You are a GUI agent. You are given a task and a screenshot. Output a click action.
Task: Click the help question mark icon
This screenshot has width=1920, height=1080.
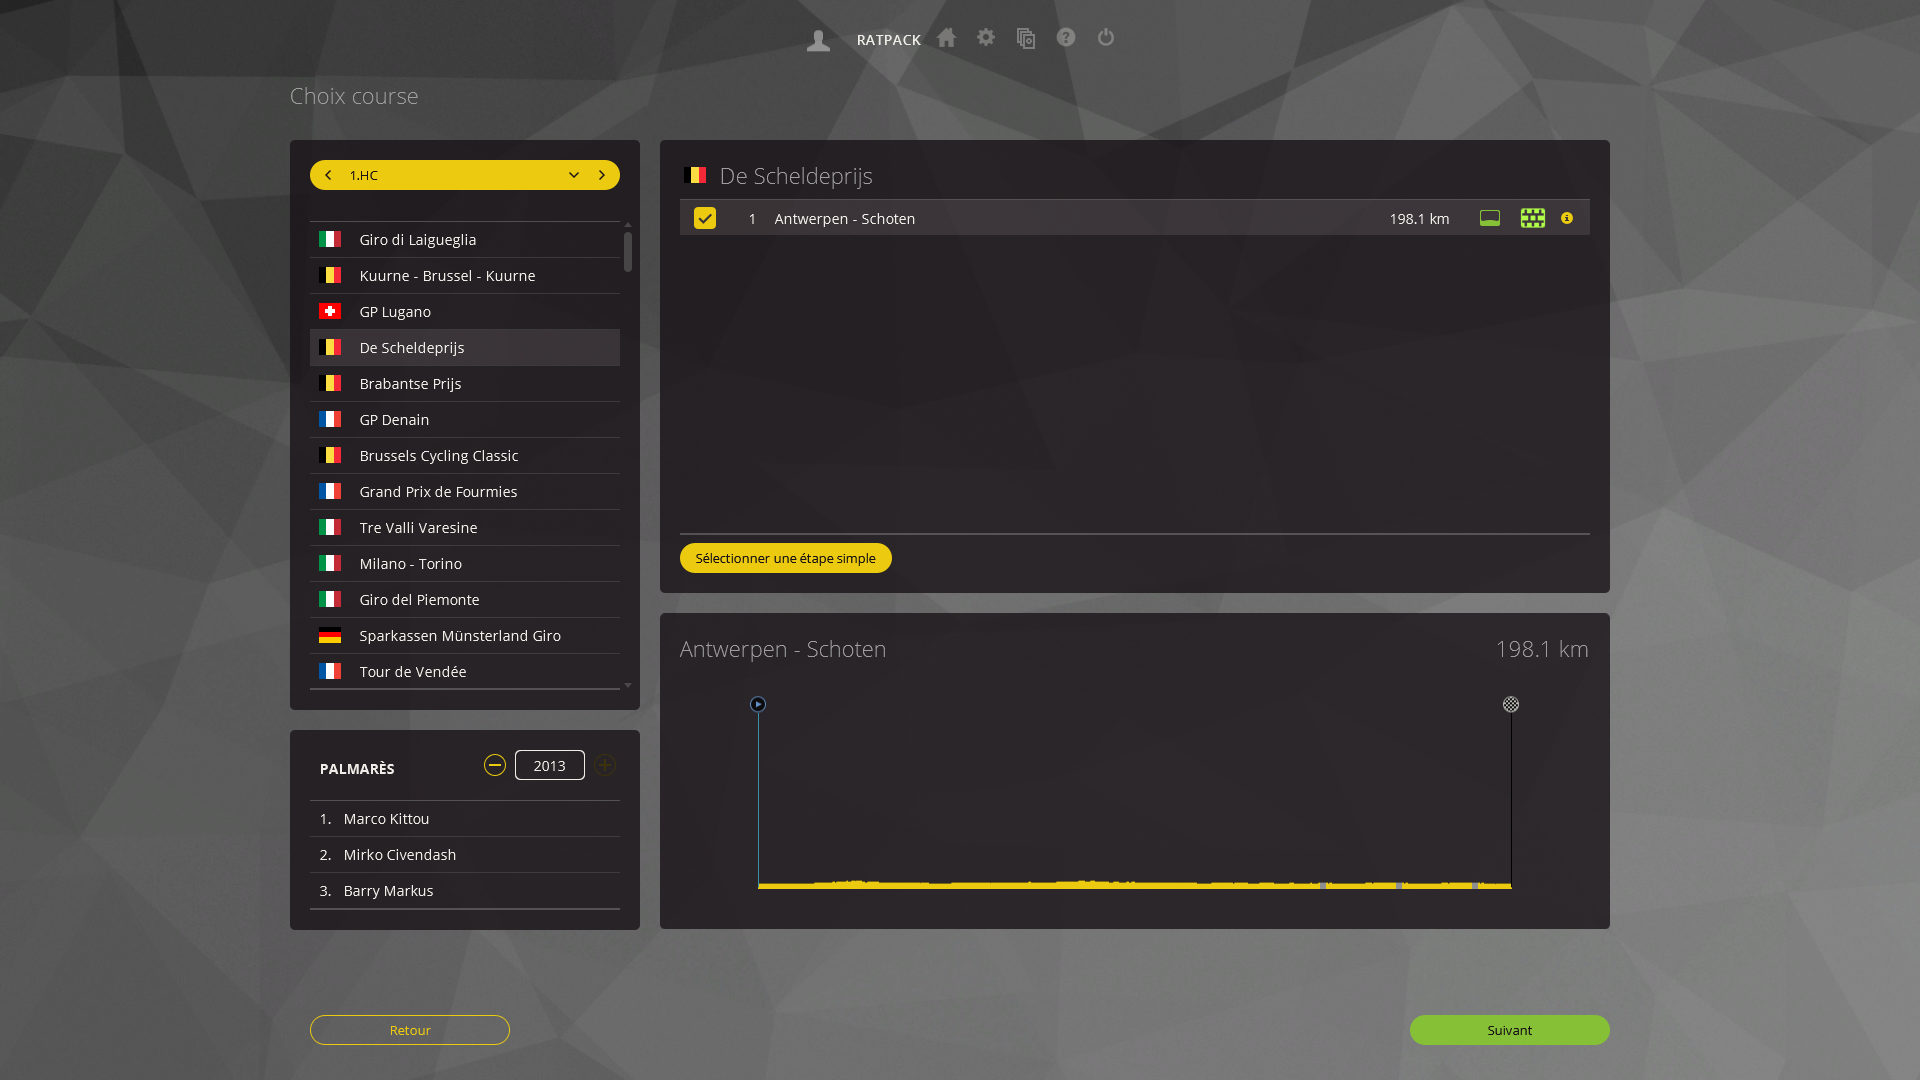tap(1065, 37)
